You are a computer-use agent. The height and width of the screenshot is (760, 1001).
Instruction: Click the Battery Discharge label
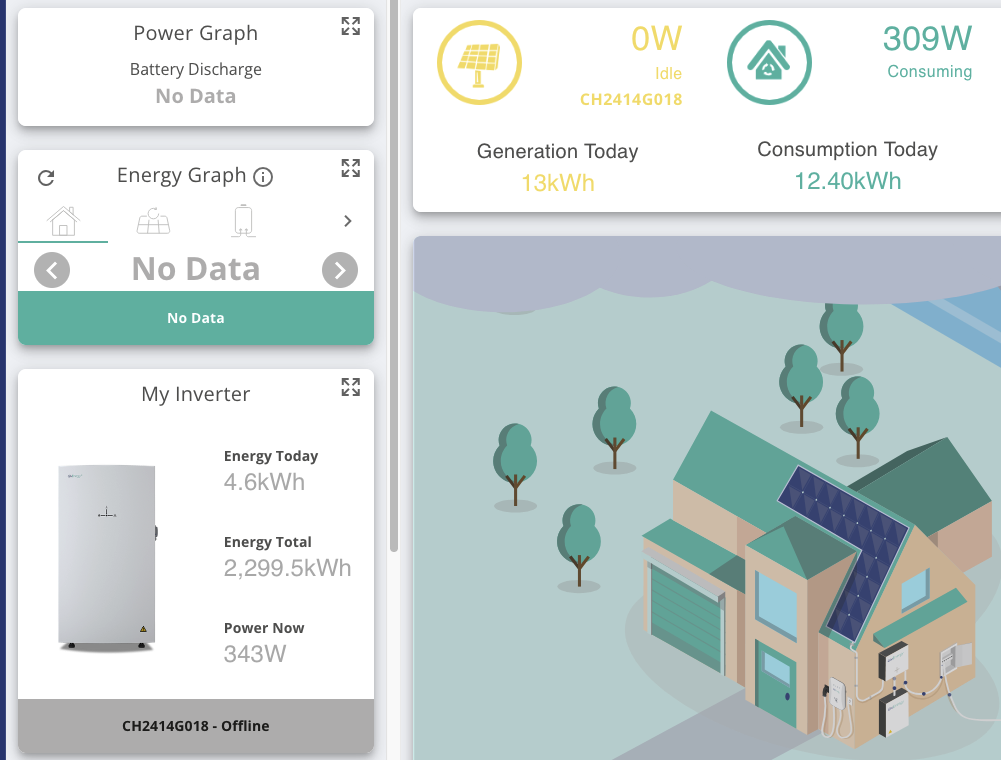[x=196, y=69]
